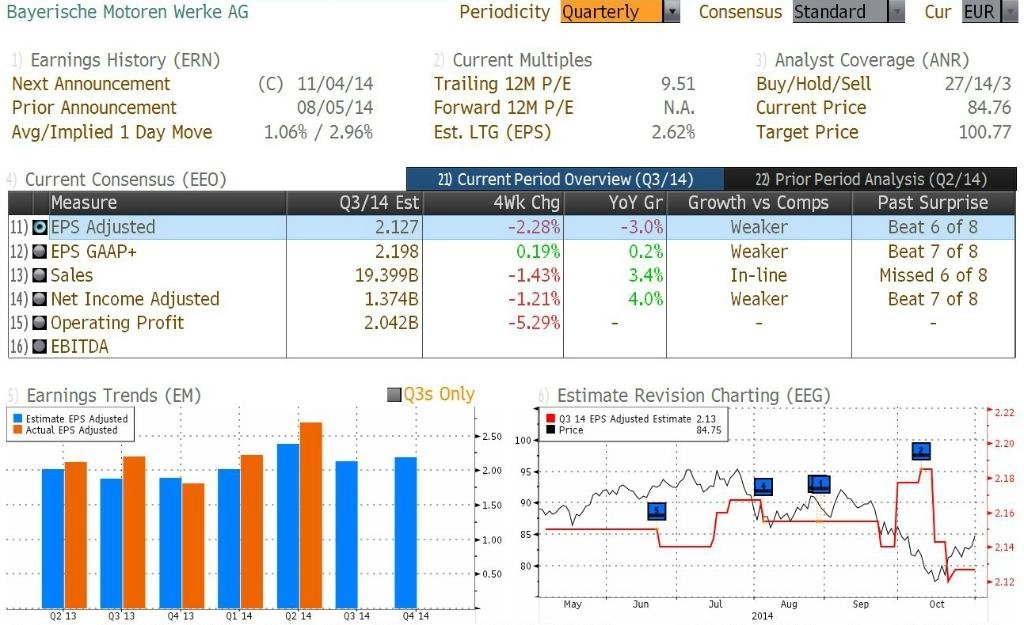This screenshot has height=625, width=1024.
Task: Click the Trailing 12M P/E value 9.51
Action: (x=678, y=84)
